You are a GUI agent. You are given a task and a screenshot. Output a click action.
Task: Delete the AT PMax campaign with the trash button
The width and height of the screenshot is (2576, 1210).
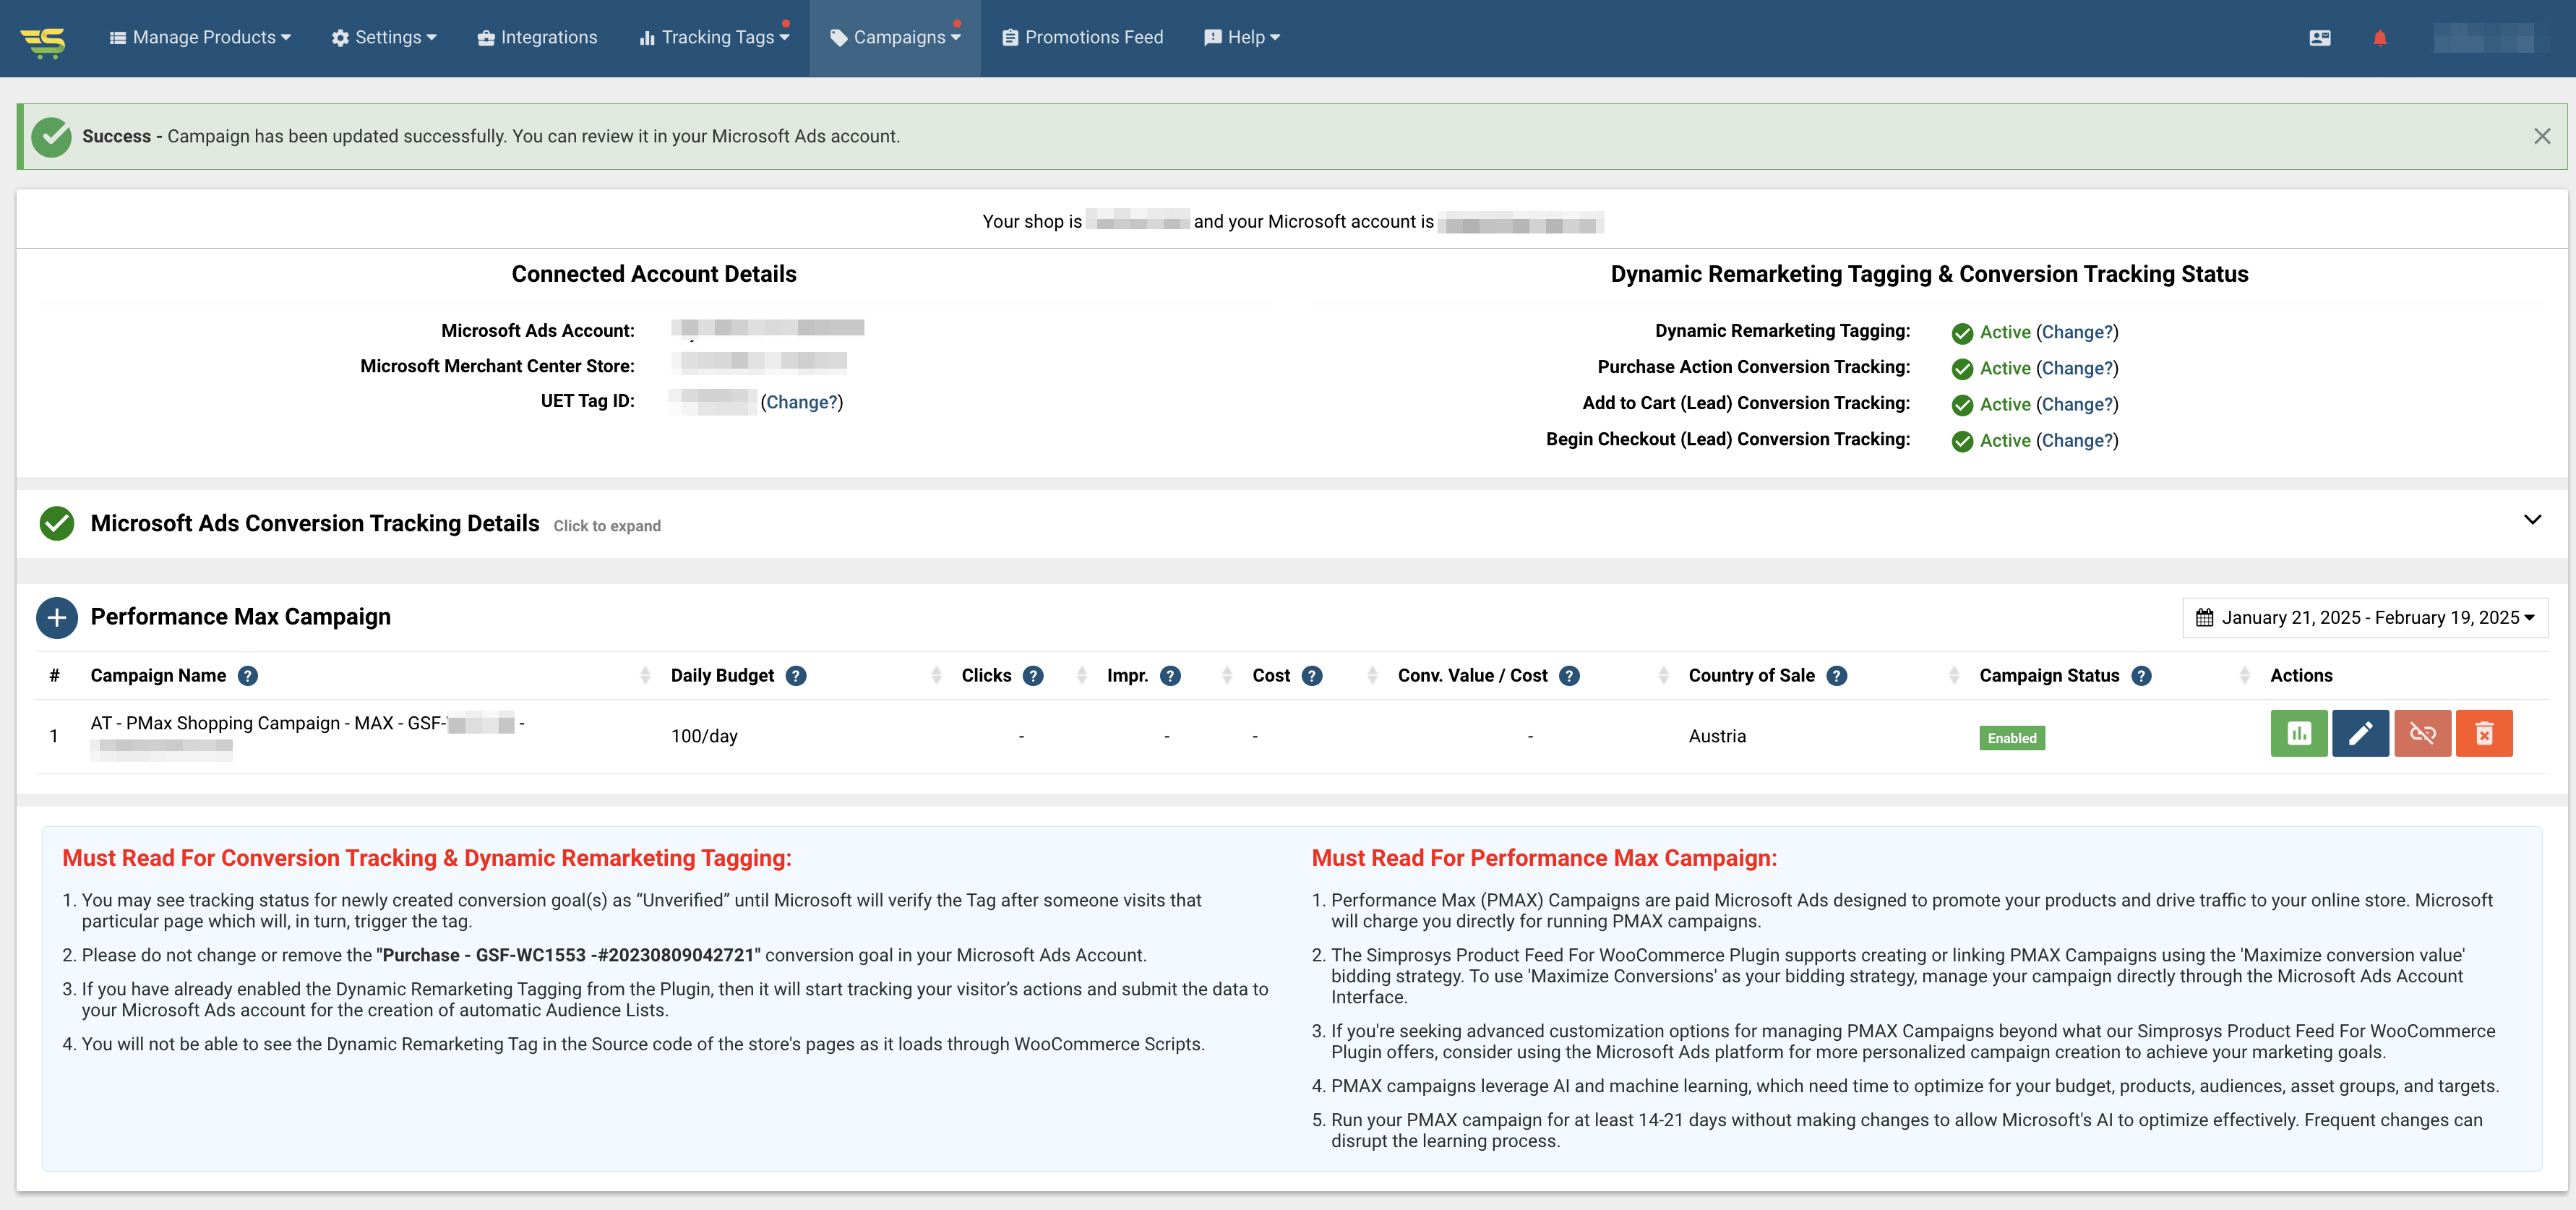pos(2484,734)
